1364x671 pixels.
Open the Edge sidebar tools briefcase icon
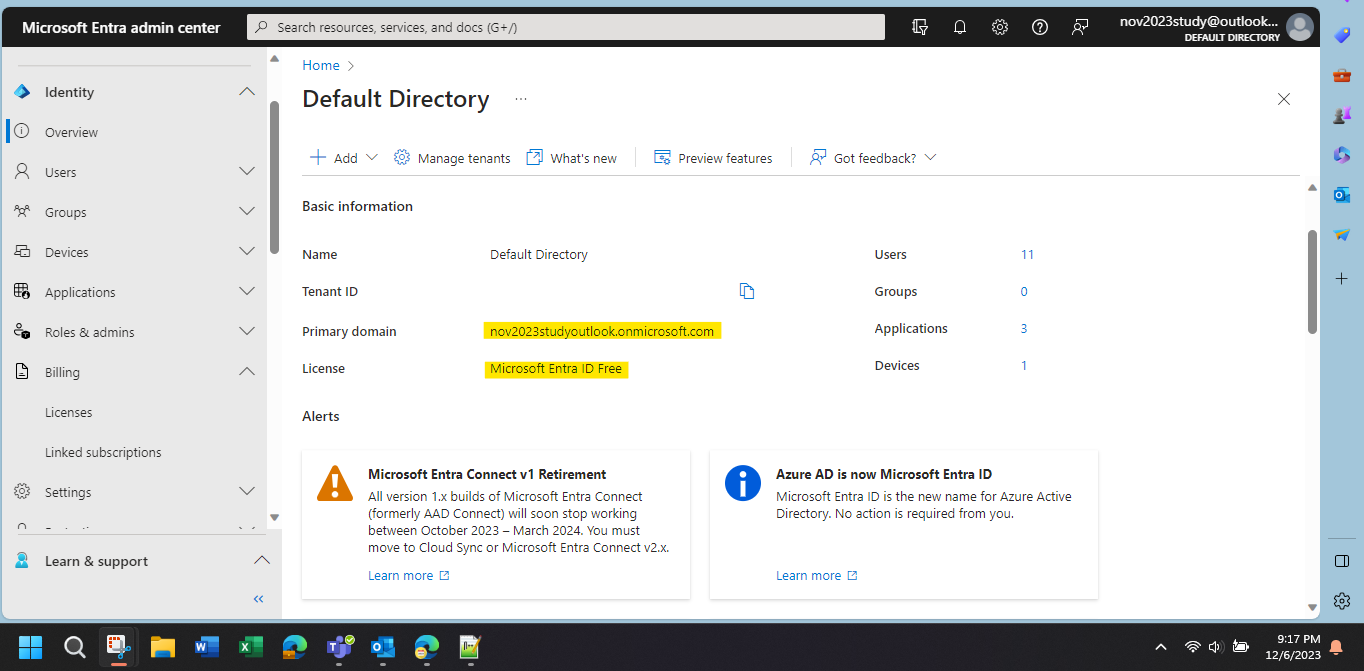[x=1342, y=75]
